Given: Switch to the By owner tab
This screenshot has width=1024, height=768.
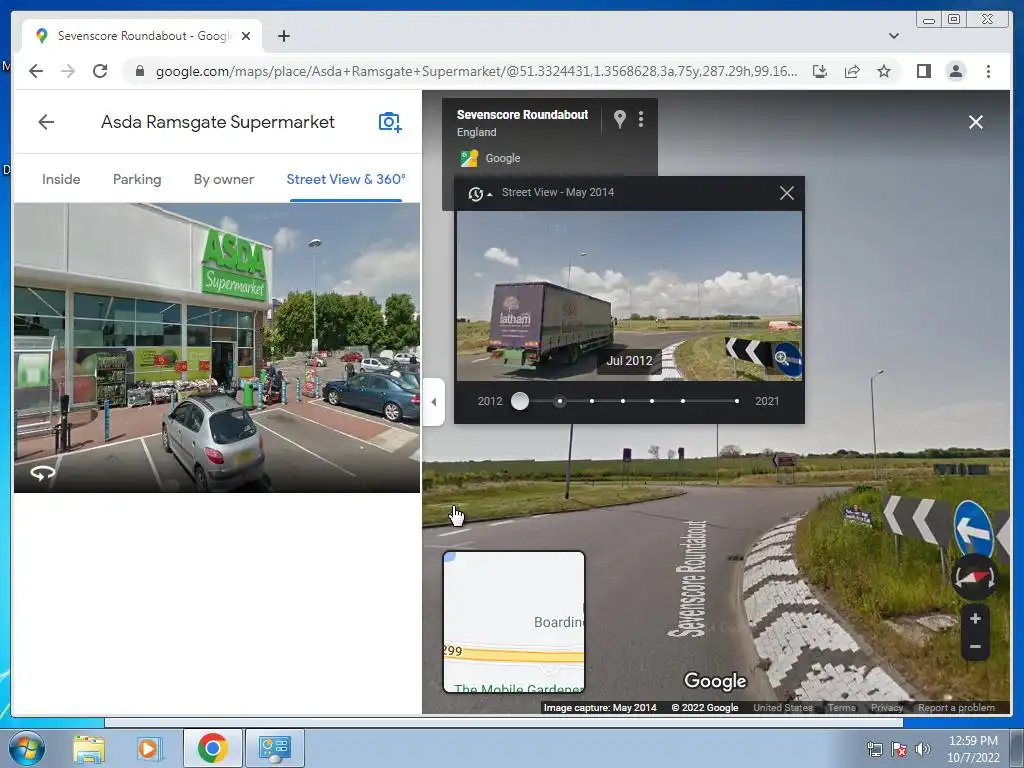Looking at the screenshot, I should click(223, 179).
